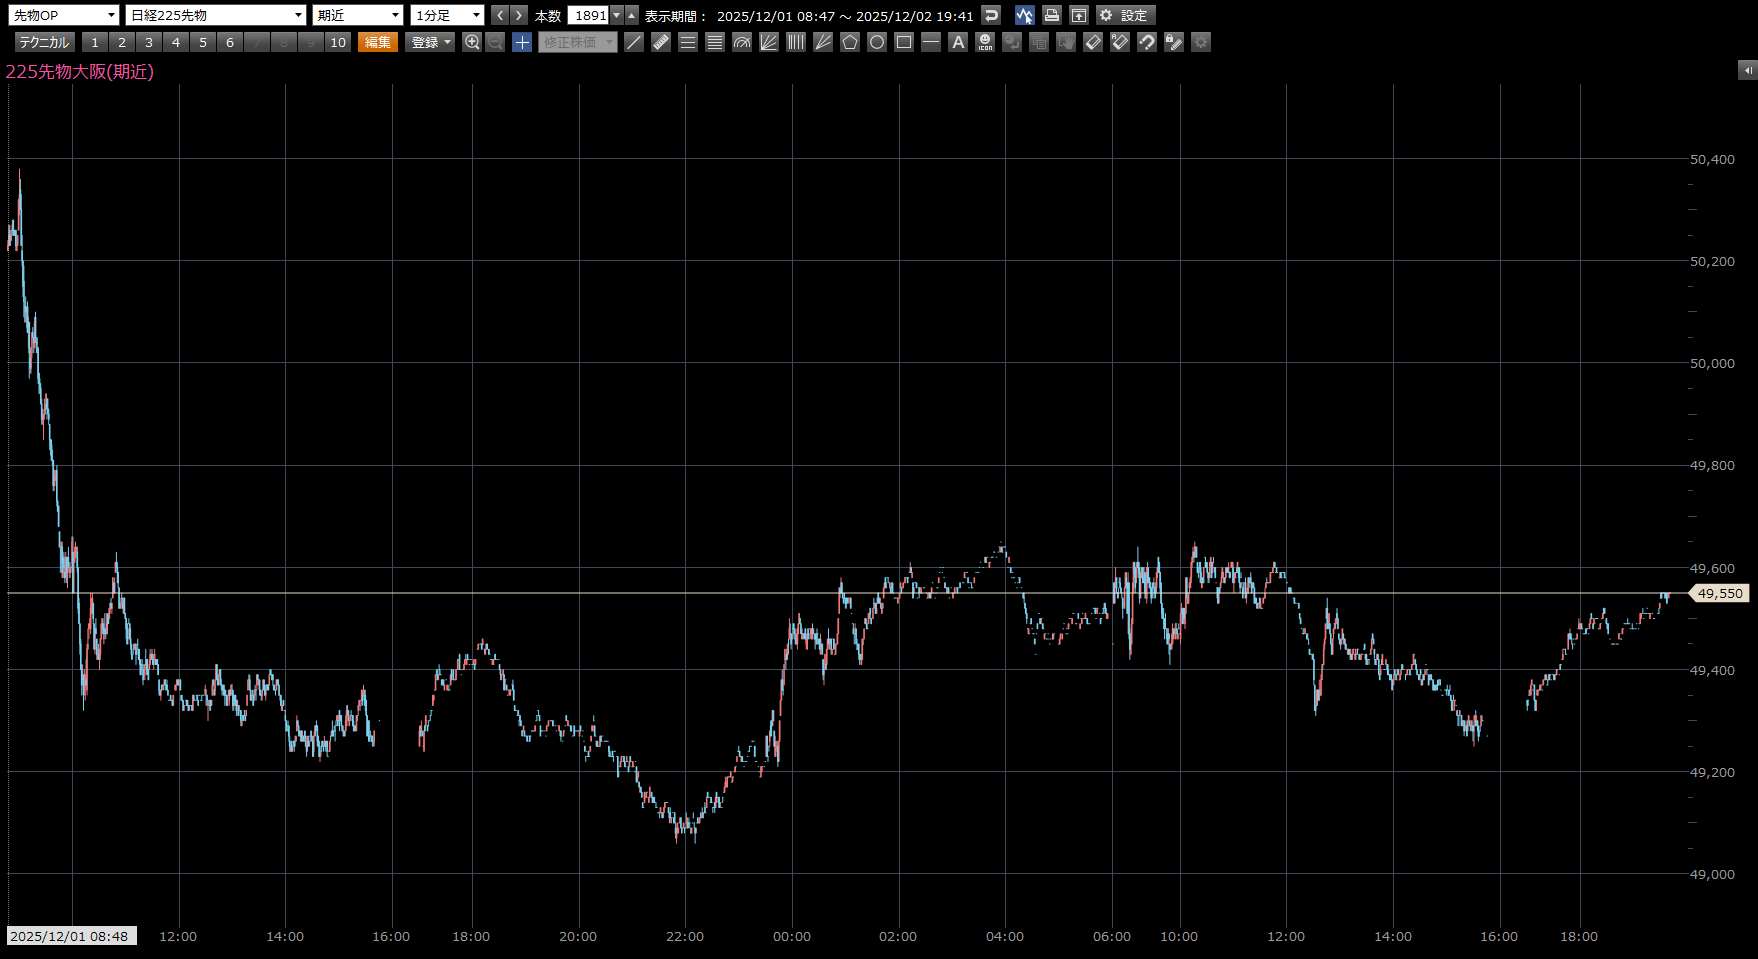This screenshot has height=959, width=1758.
Task: Click the テクニカル button
Action: tap(44, 42)
